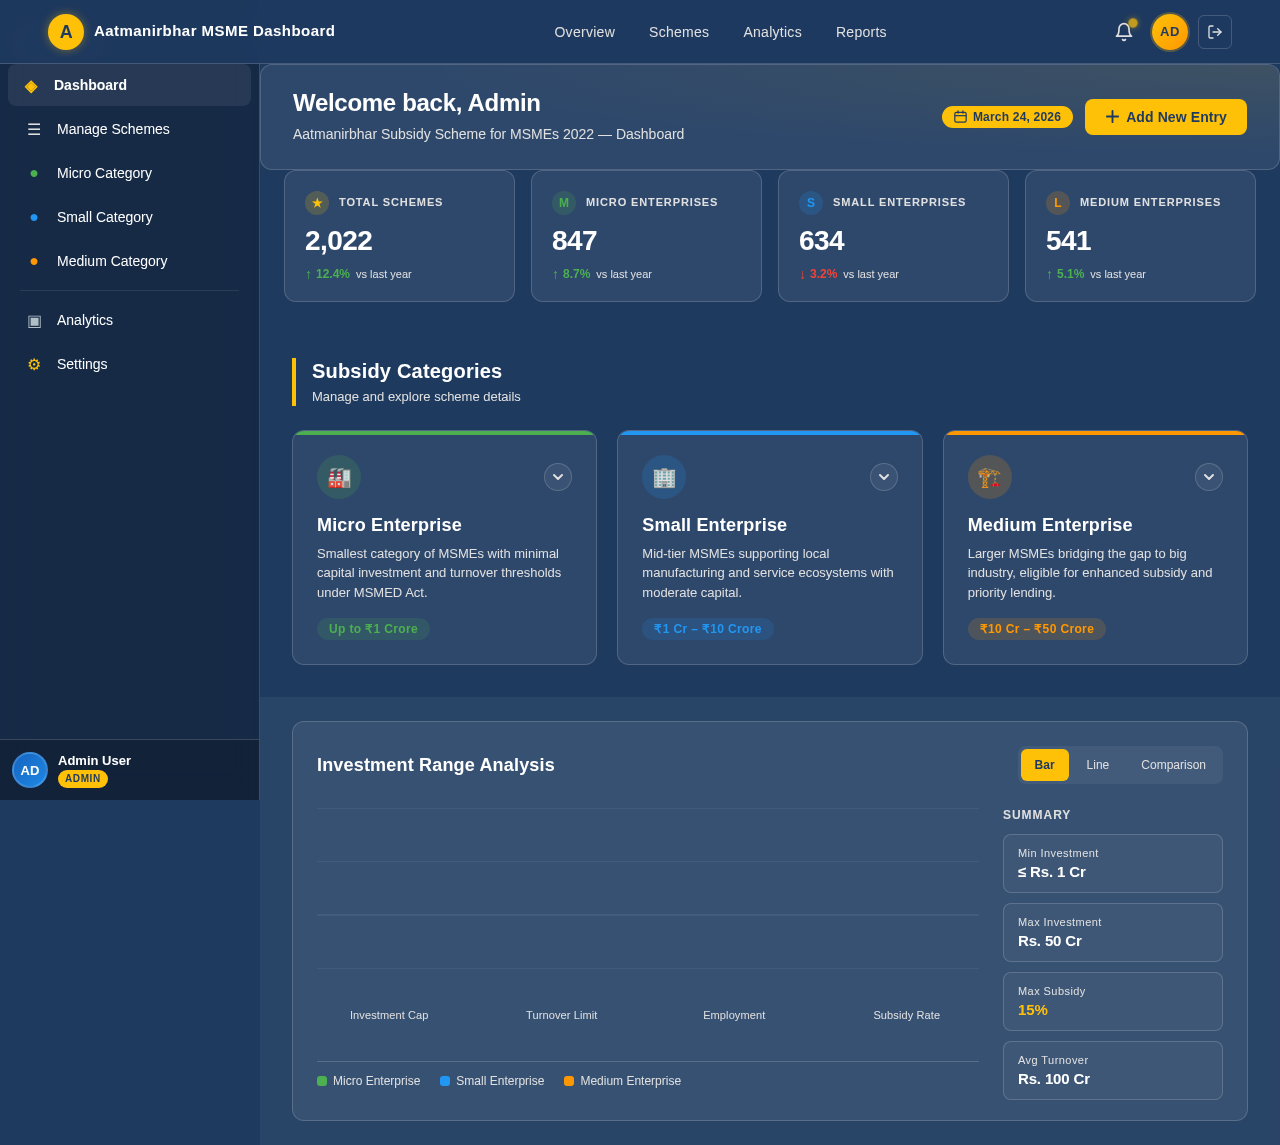Expand the Micro Enterprise card details
Image resolution: width=1280 pixels, height=1145 pixels.
point(557,477)
